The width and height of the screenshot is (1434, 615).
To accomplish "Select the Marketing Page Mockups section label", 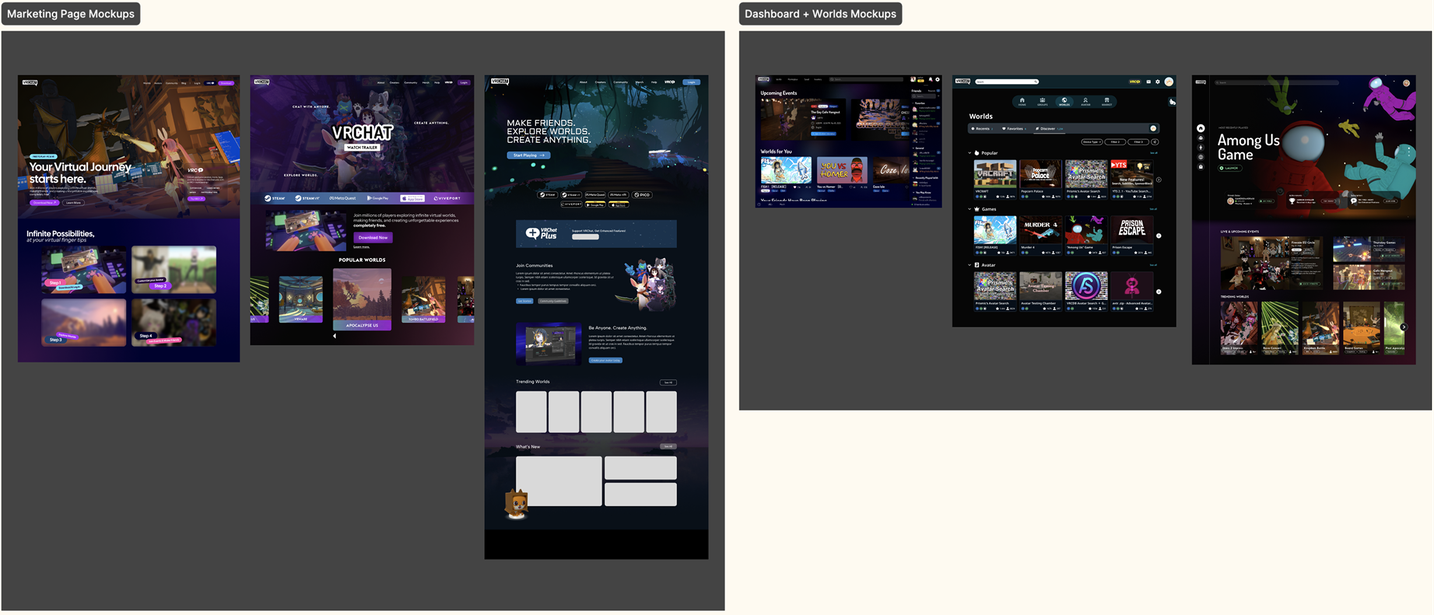I will pos(70,14).
